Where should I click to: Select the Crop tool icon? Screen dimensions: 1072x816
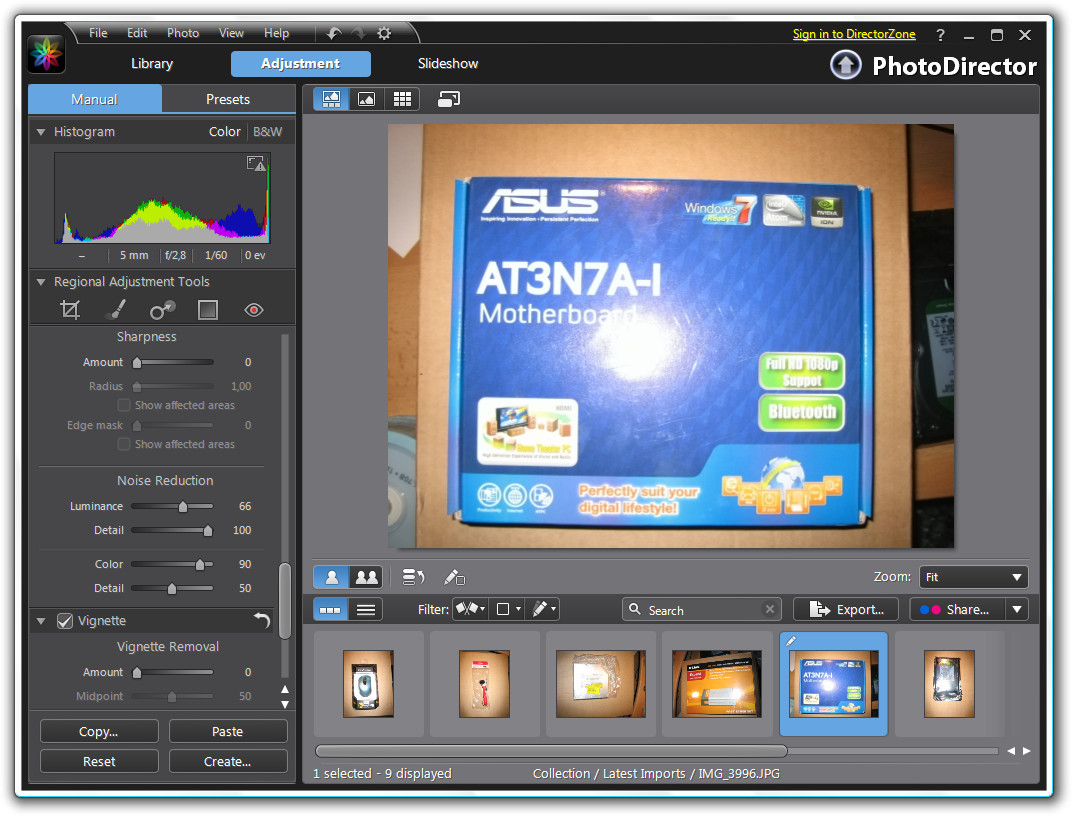point(70,310)
